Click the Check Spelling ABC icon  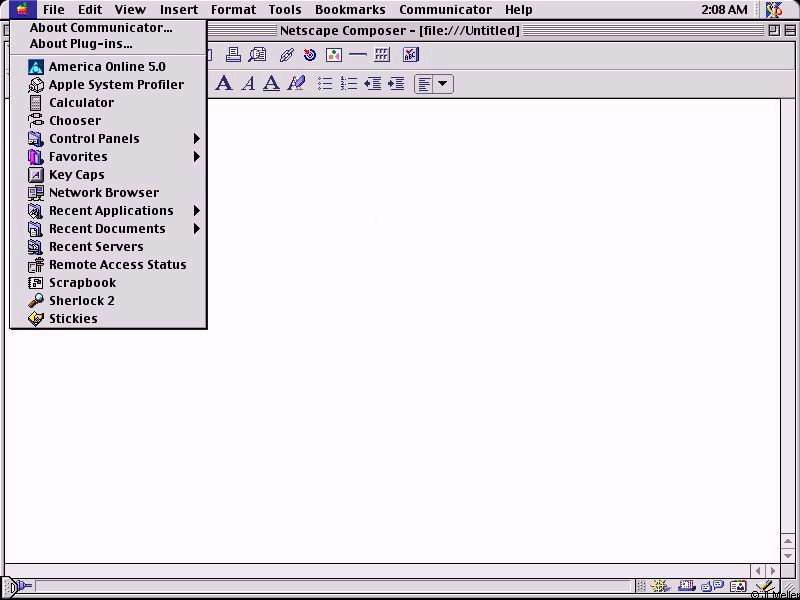410,55
